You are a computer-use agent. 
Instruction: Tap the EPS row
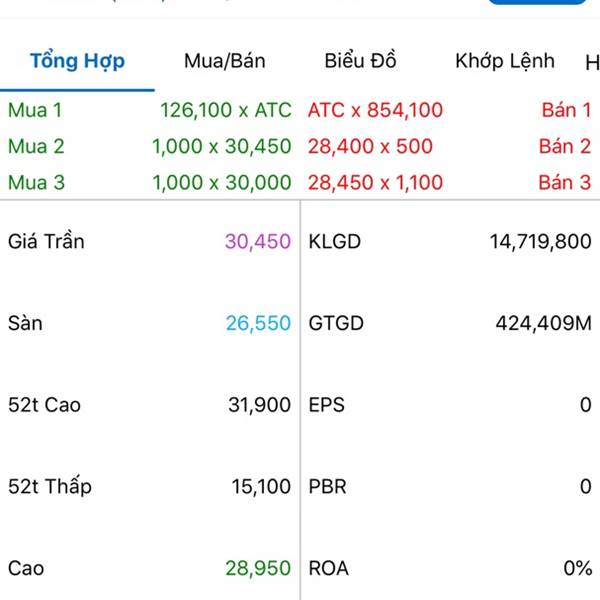pos(450,405)
